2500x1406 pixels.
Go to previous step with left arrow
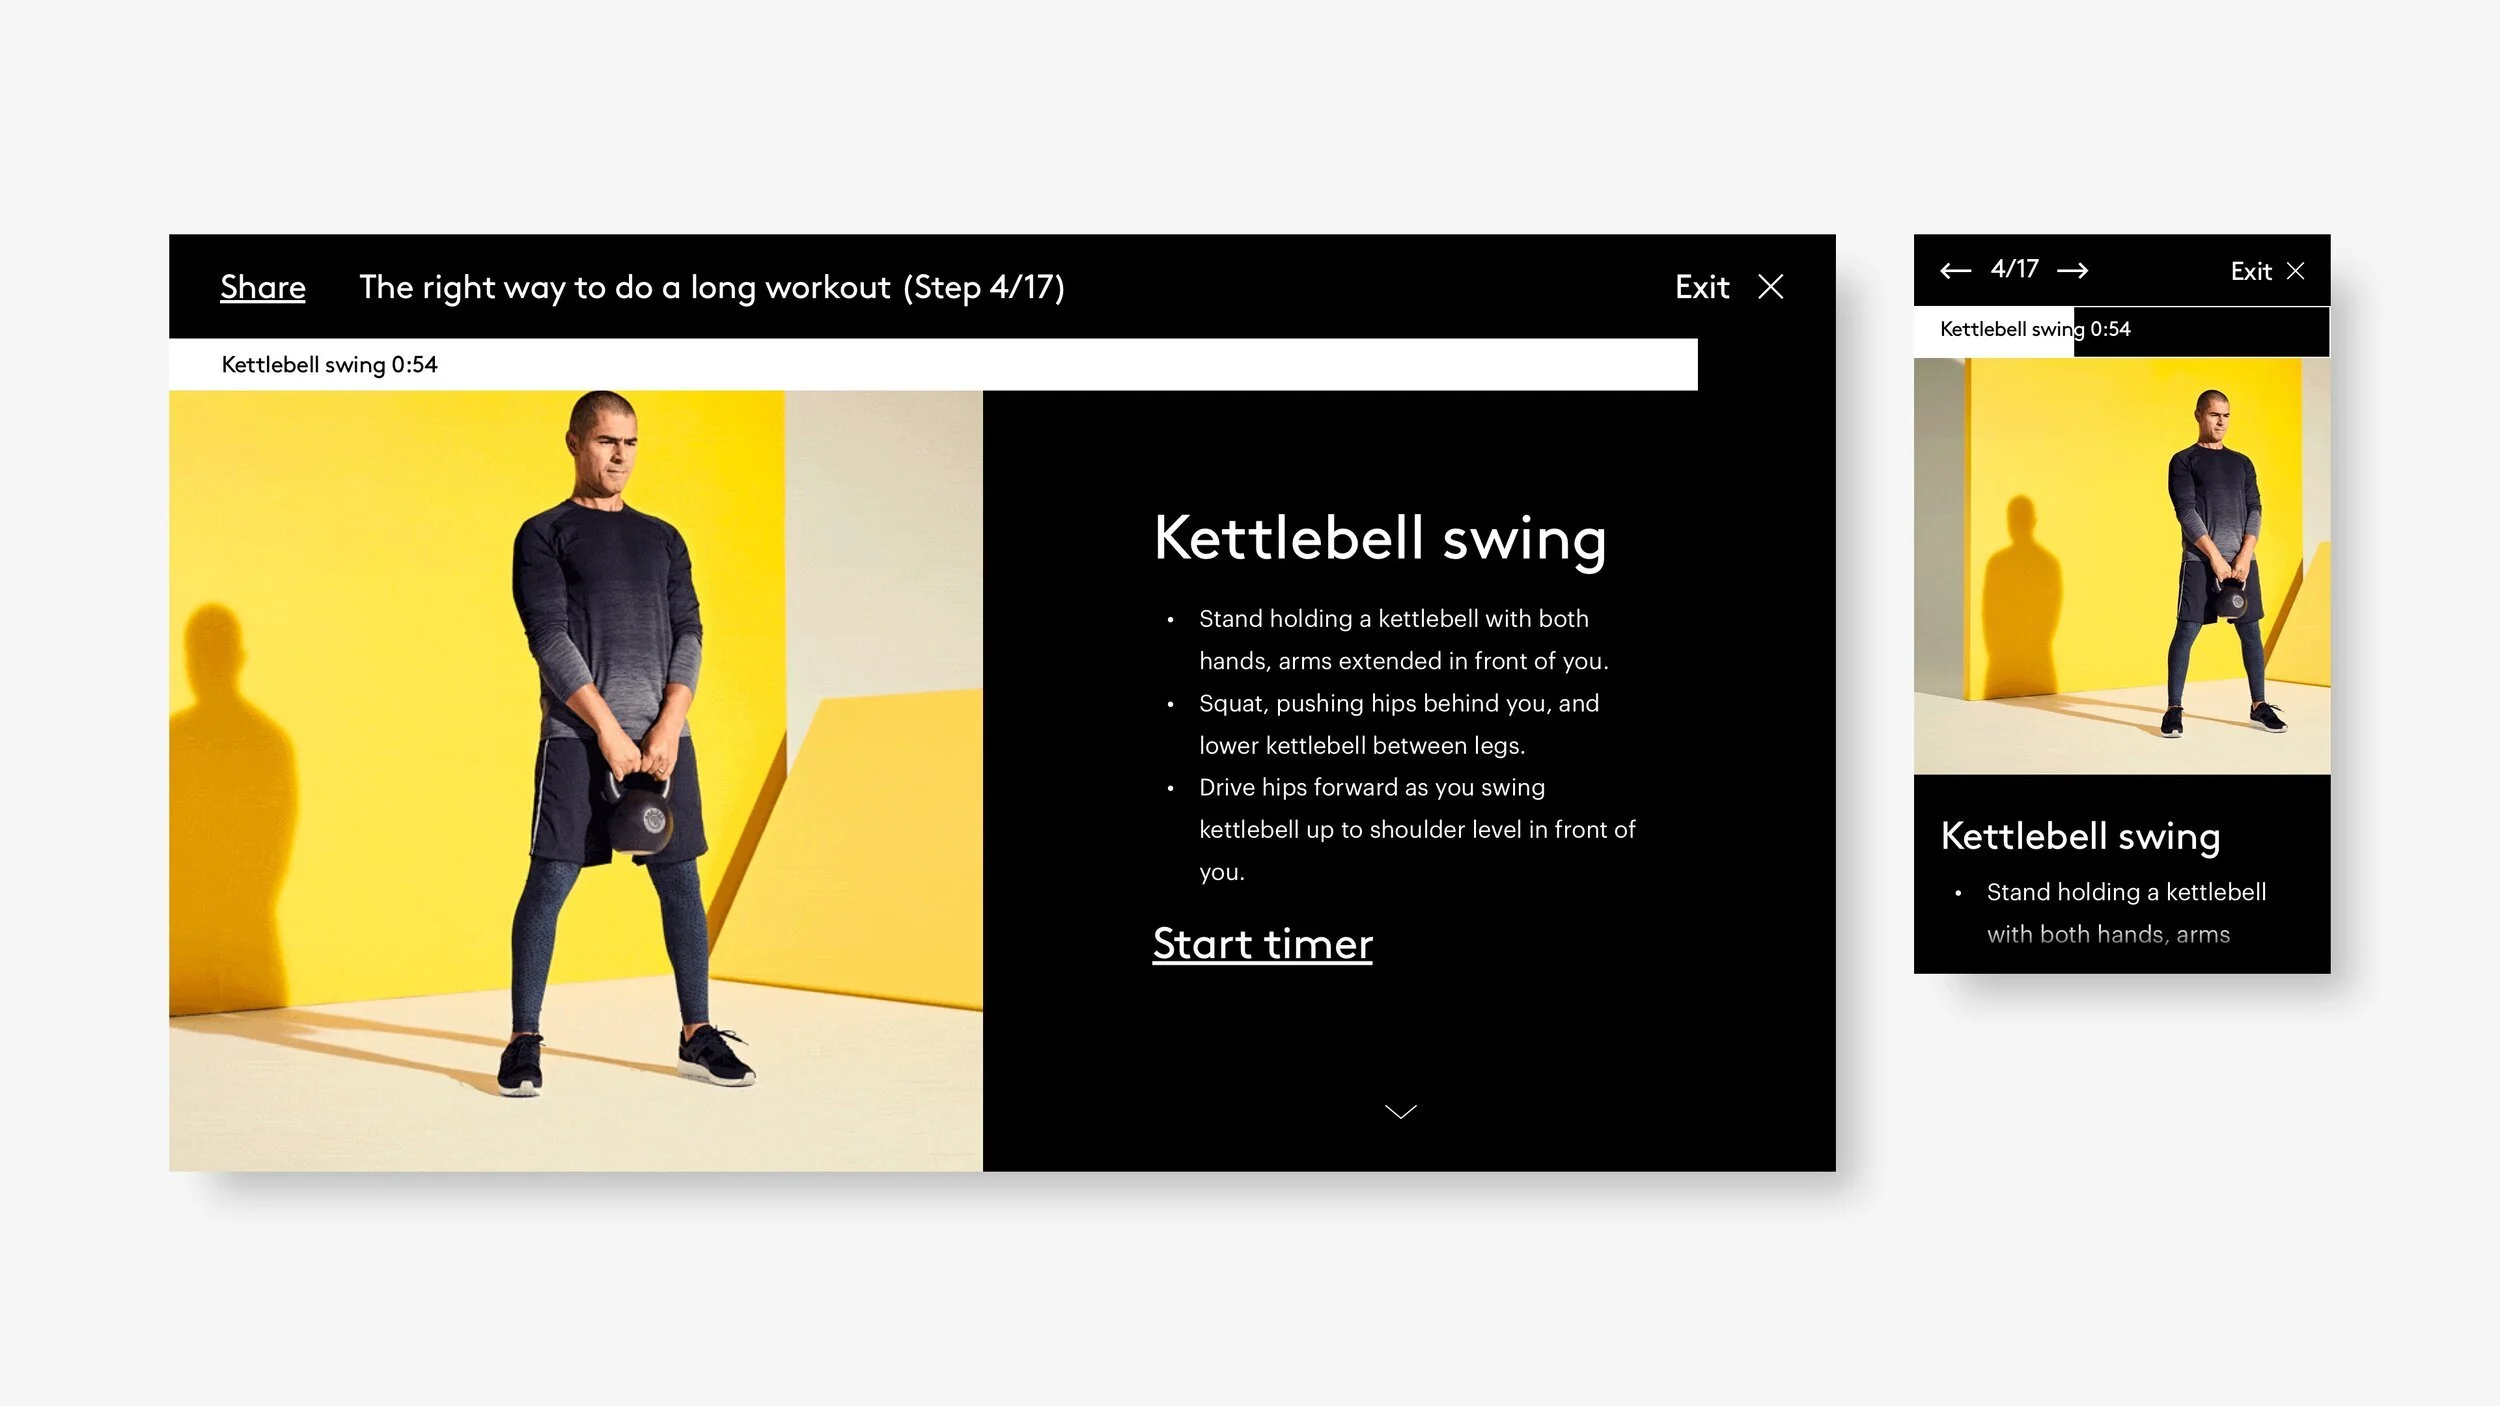click(x=1955, y=270)
